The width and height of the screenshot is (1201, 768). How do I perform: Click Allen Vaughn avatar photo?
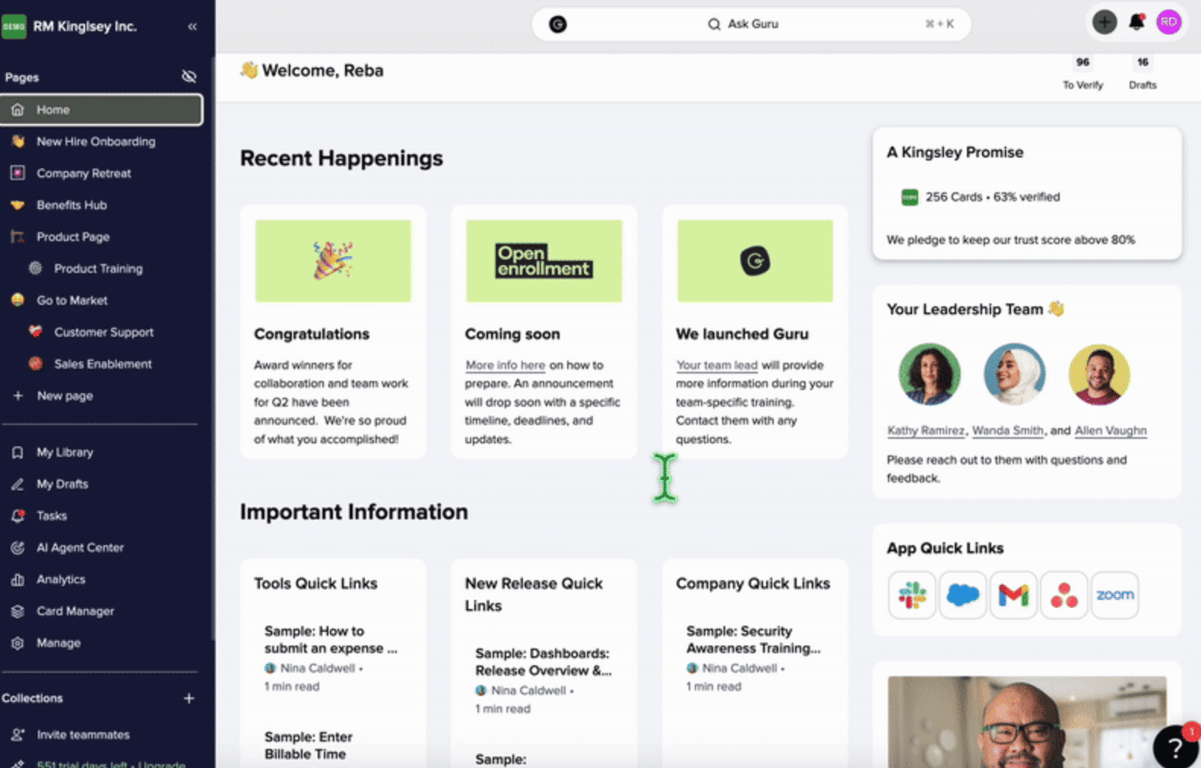coord(1099,375)
